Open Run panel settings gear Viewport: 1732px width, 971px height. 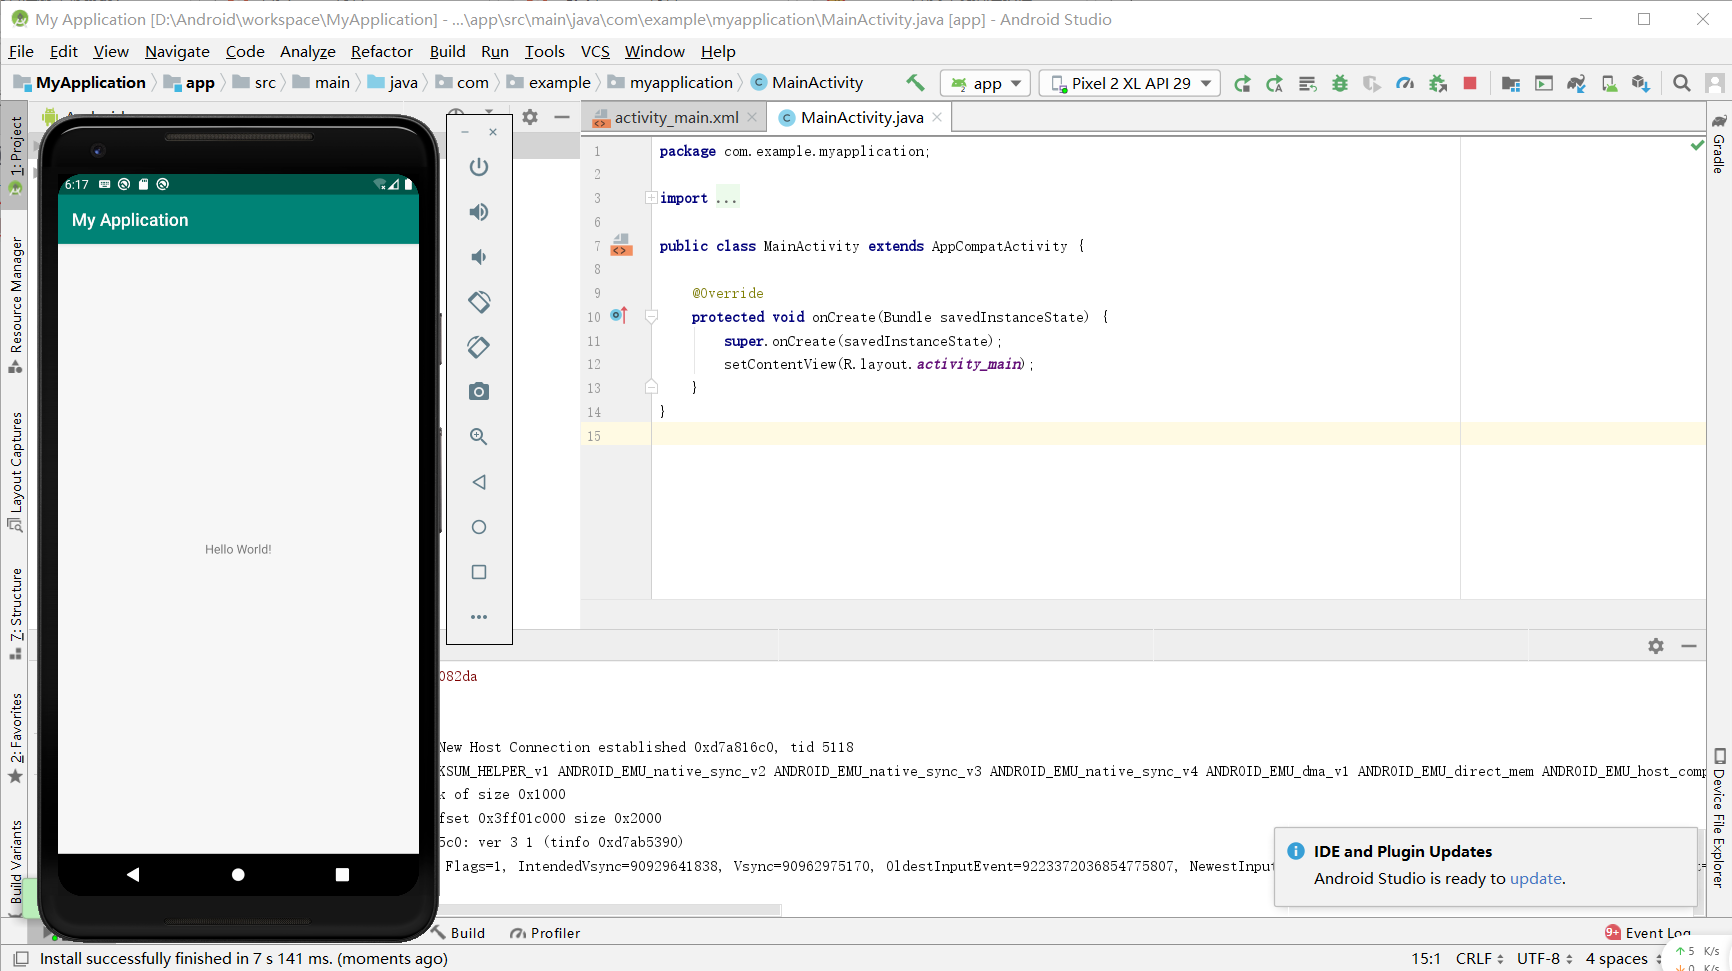(x=1656, y=646)
